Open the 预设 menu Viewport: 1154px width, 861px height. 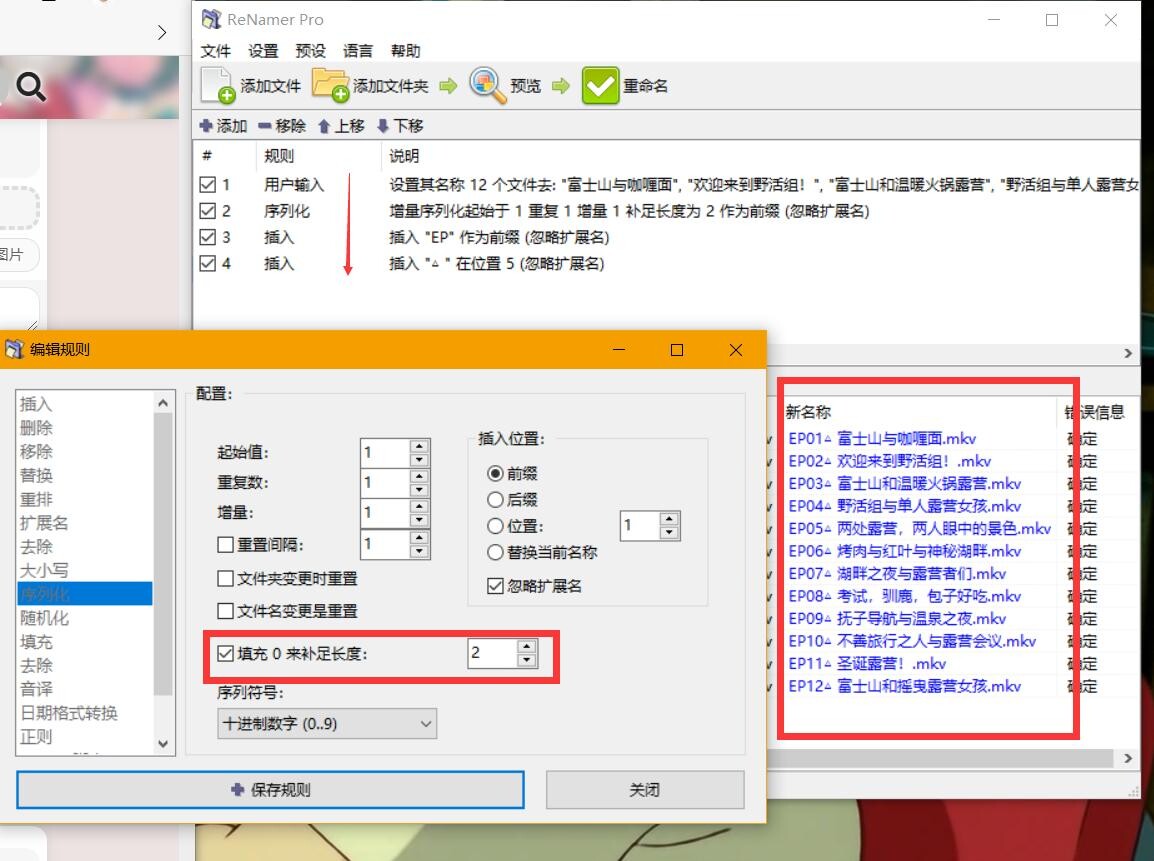point(310,51)
